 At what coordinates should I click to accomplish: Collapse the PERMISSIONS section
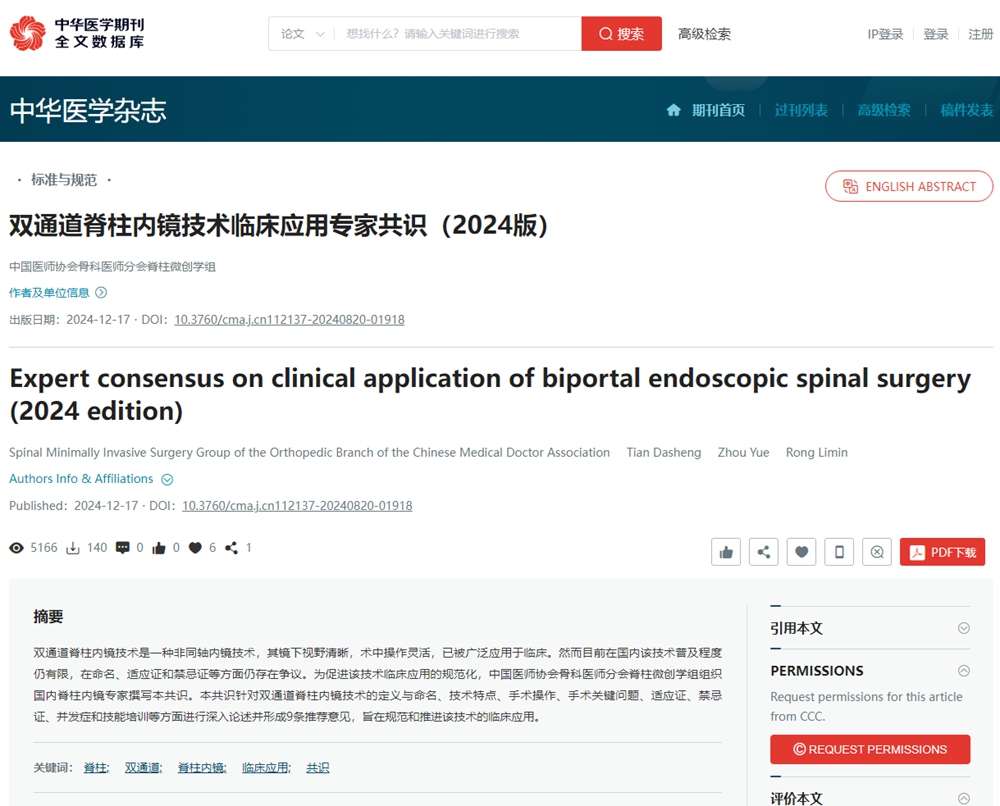pos(964,671)
